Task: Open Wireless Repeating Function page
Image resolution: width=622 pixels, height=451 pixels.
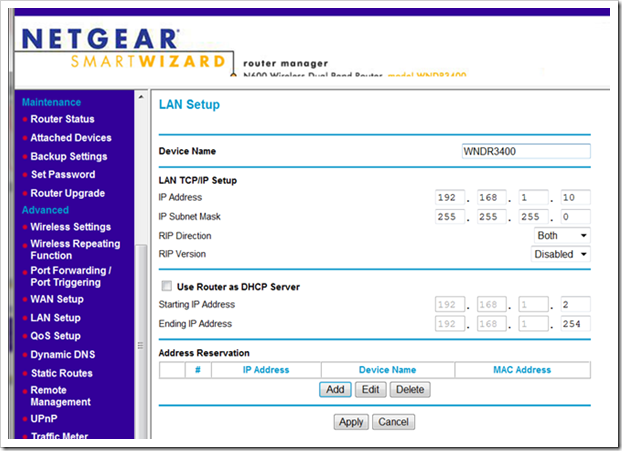Action: coord(75,249)
